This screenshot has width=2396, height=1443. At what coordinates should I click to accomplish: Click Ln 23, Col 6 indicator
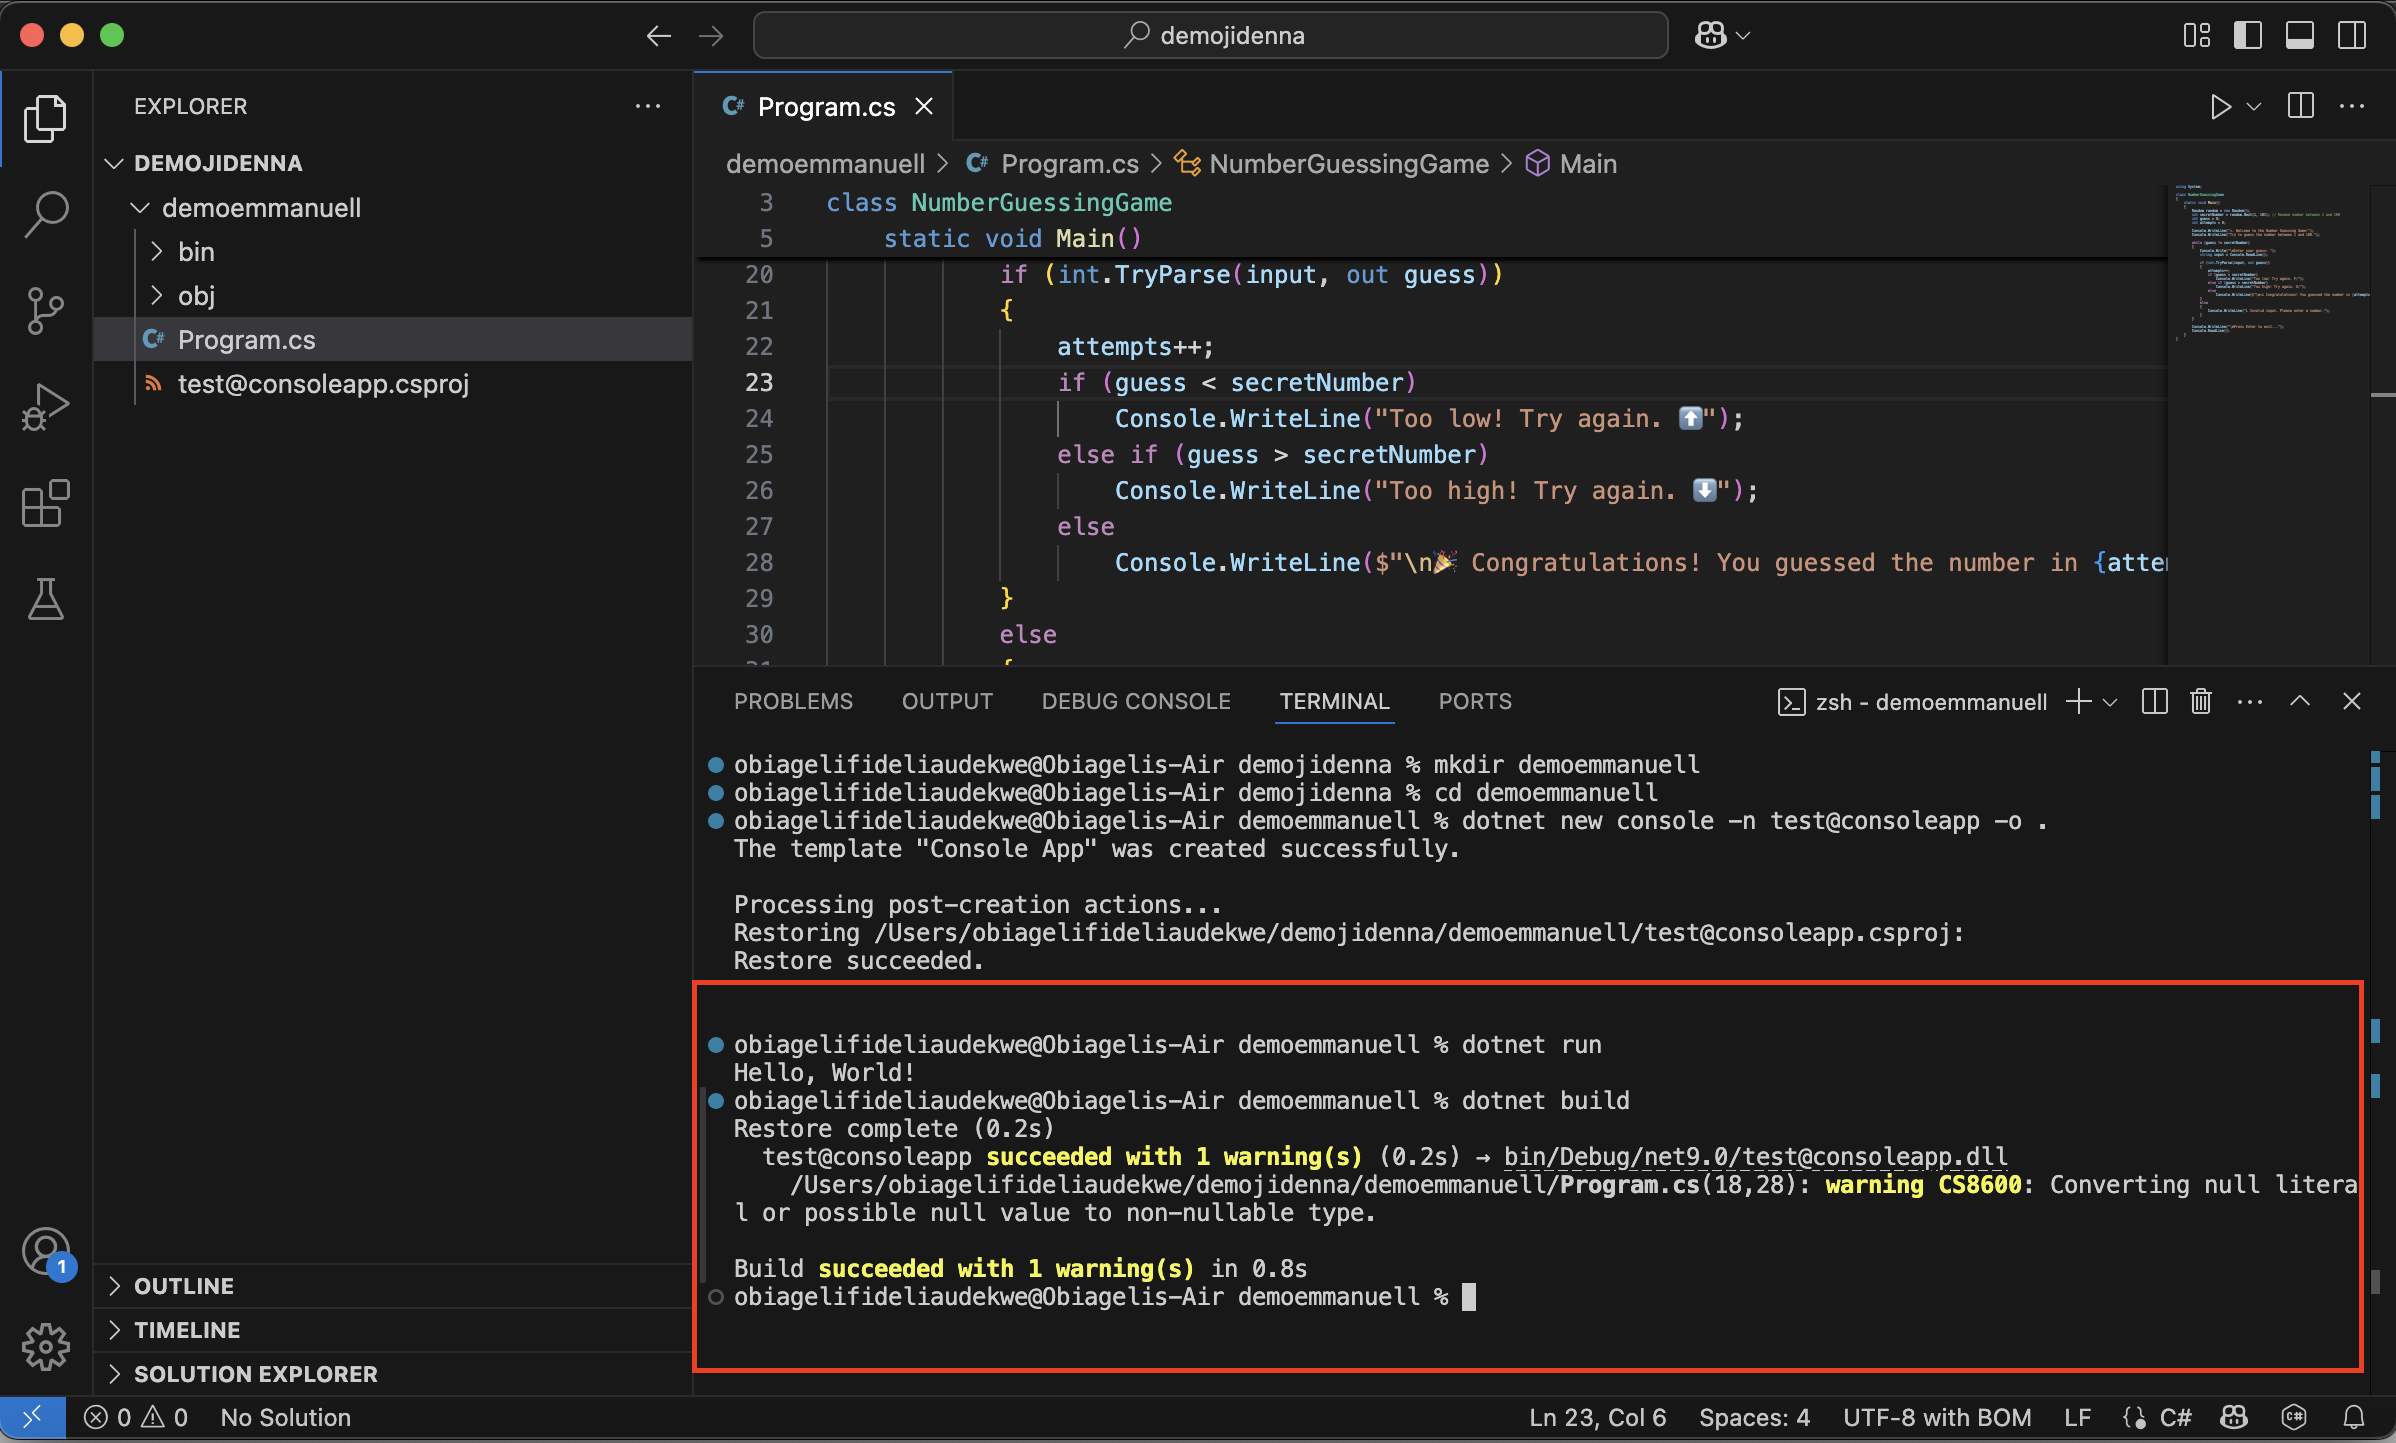click(1597, 1417)
